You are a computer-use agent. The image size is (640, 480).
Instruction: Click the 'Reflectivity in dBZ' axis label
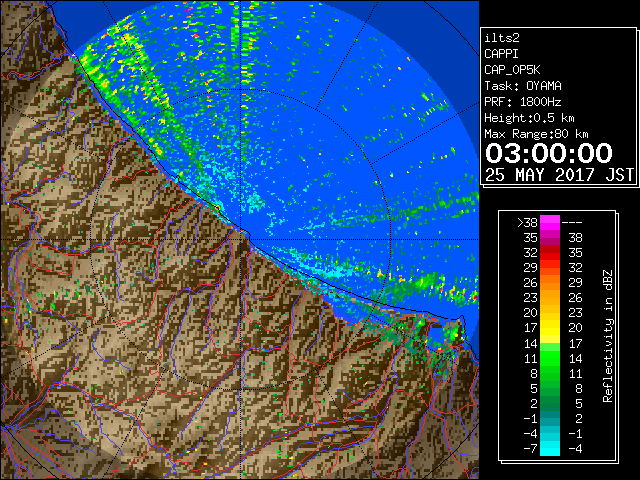coord(608,336)
